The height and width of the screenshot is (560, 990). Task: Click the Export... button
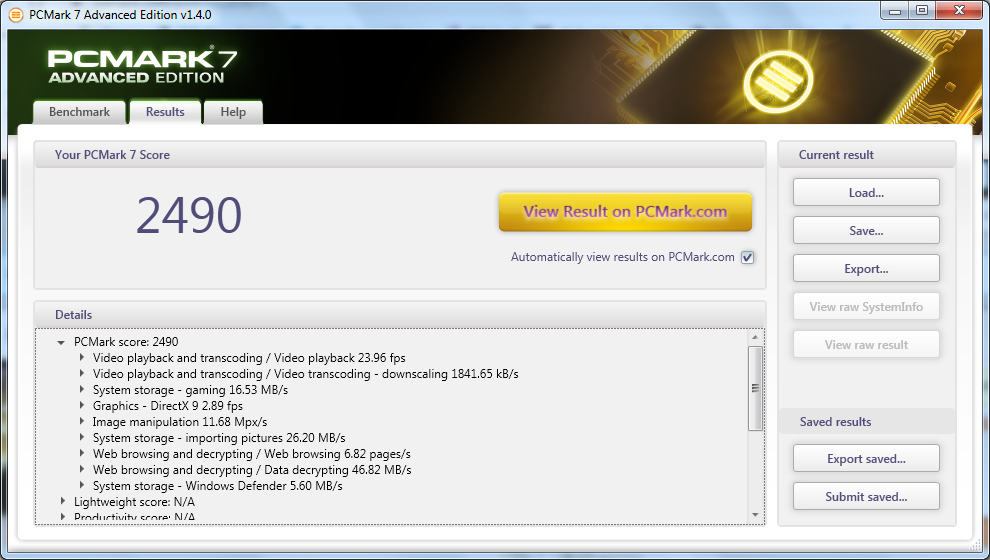[x=866, y=268]
